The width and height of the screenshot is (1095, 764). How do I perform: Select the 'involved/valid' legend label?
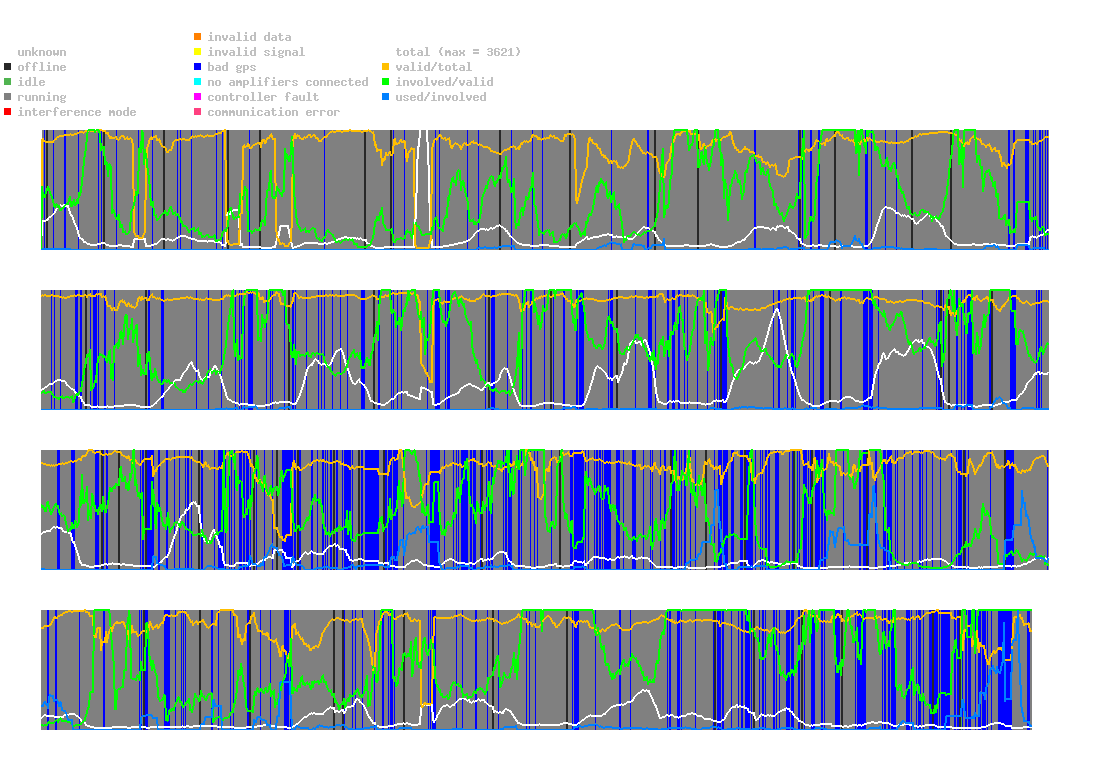click(444, 82)
